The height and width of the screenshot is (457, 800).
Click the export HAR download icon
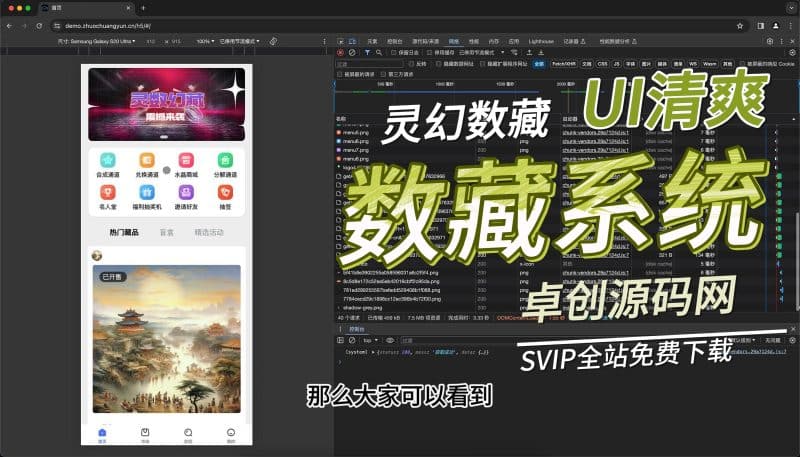coord(541,53)
